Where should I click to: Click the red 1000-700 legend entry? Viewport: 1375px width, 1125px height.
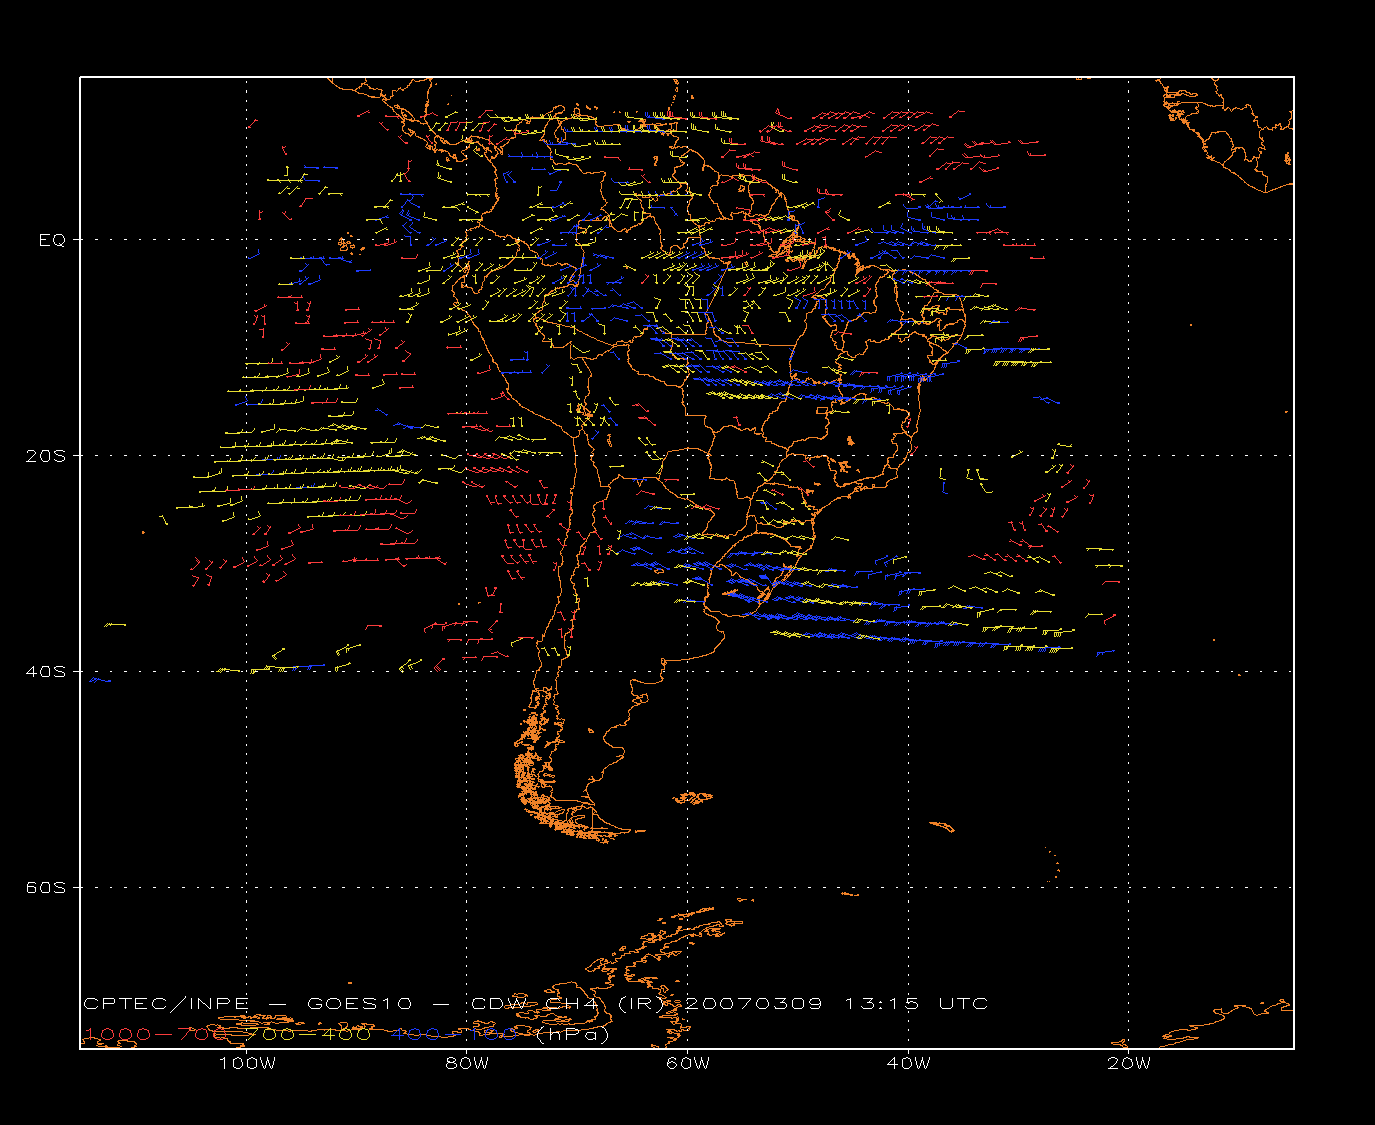(x=158, y=1034)
